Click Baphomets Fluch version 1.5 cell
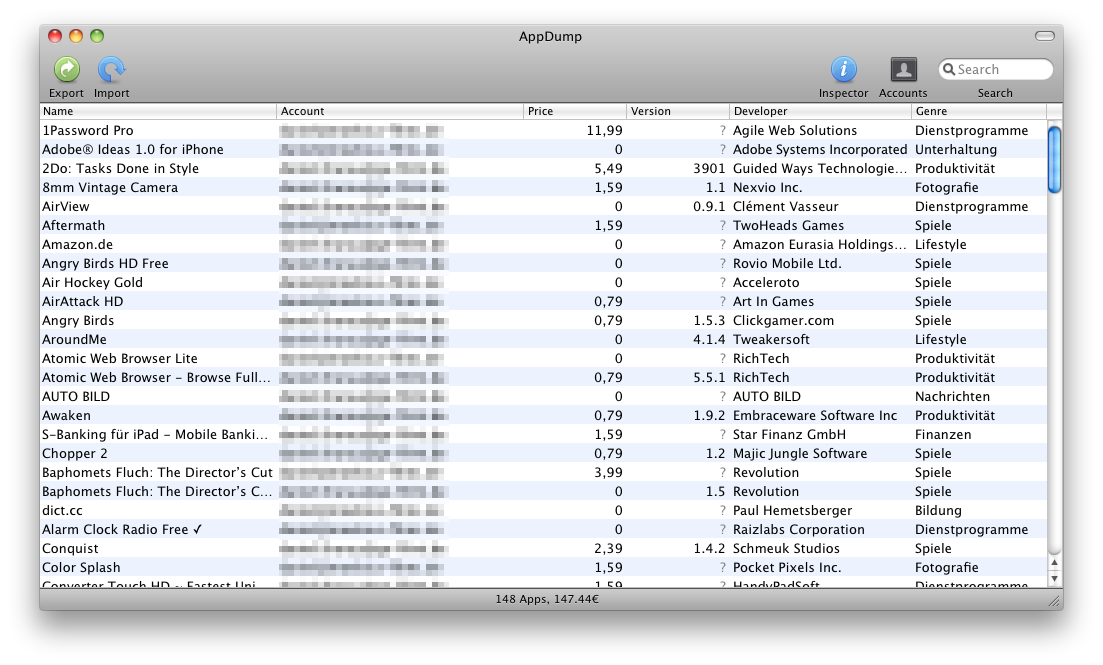This screenshot has width=1103, height=665. (x=715, y=491)
